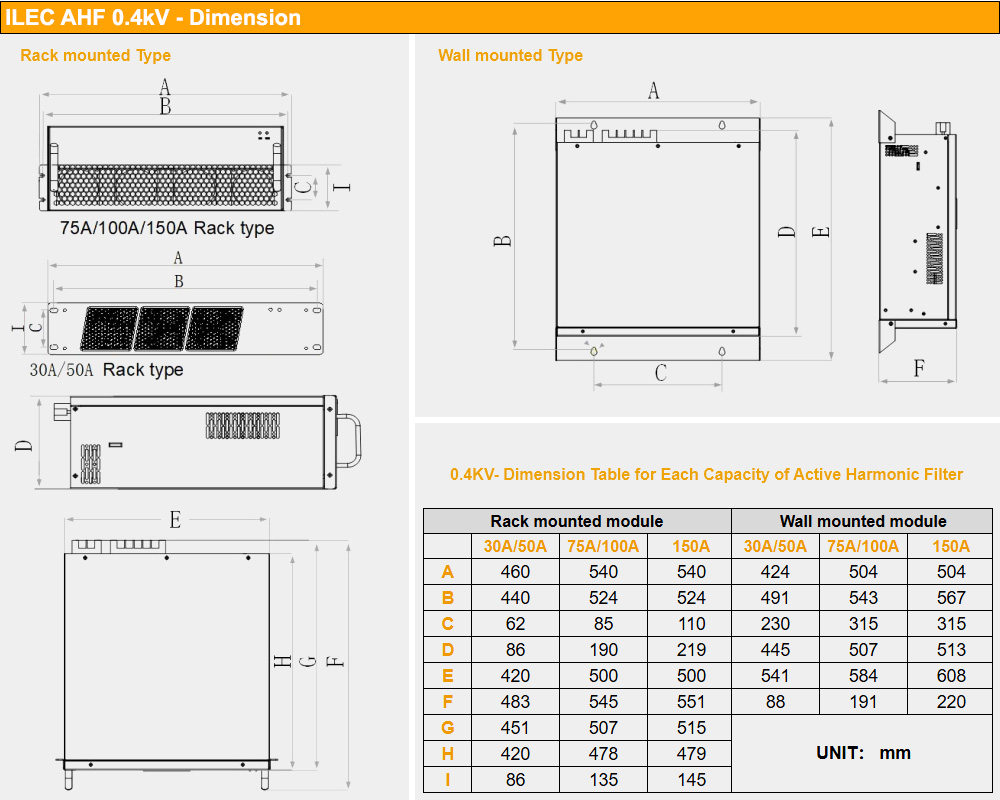1000x800 pixels.
Task: Click the '30A/50A Rack type' caption
Action: coord(107,369)
